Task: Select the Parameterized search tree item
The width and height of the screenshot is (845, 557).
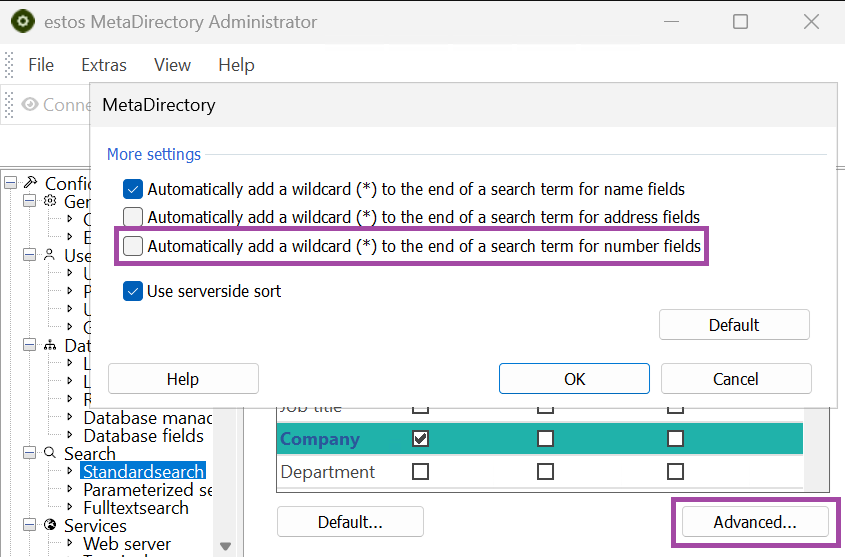Action: (148, 490)
